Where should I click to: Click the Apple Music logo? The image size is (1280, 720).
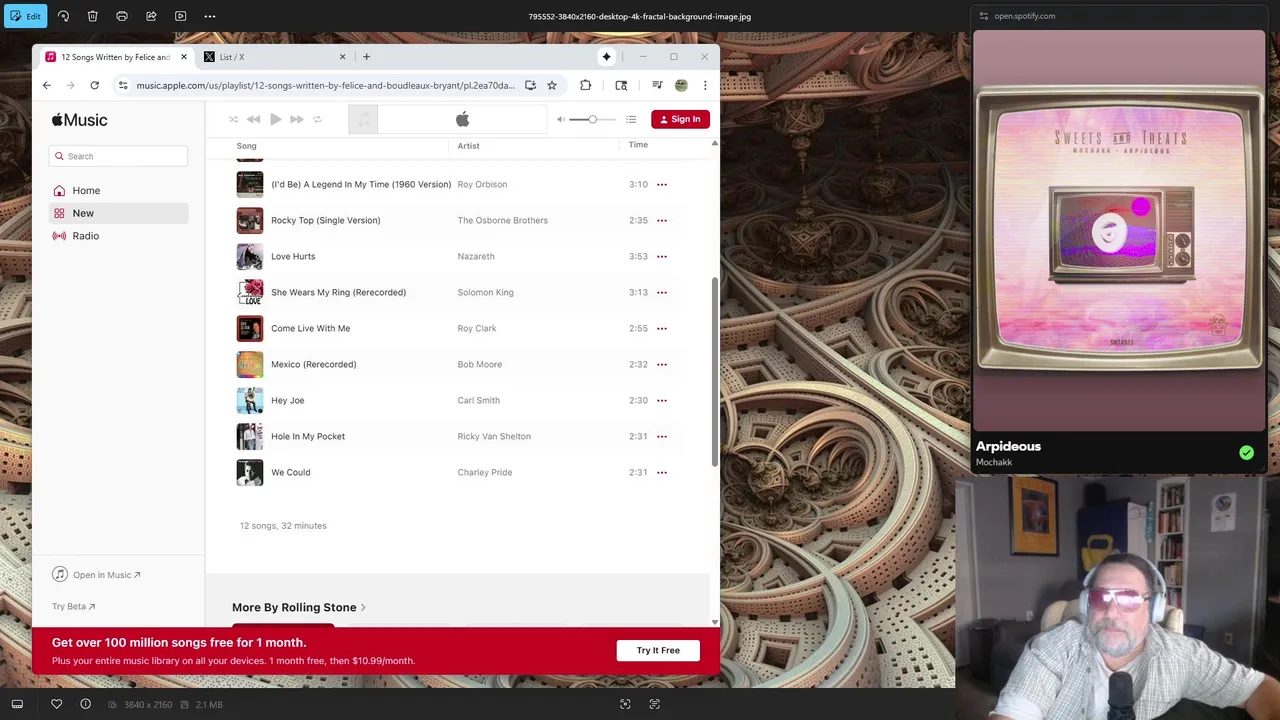point(80,120)
